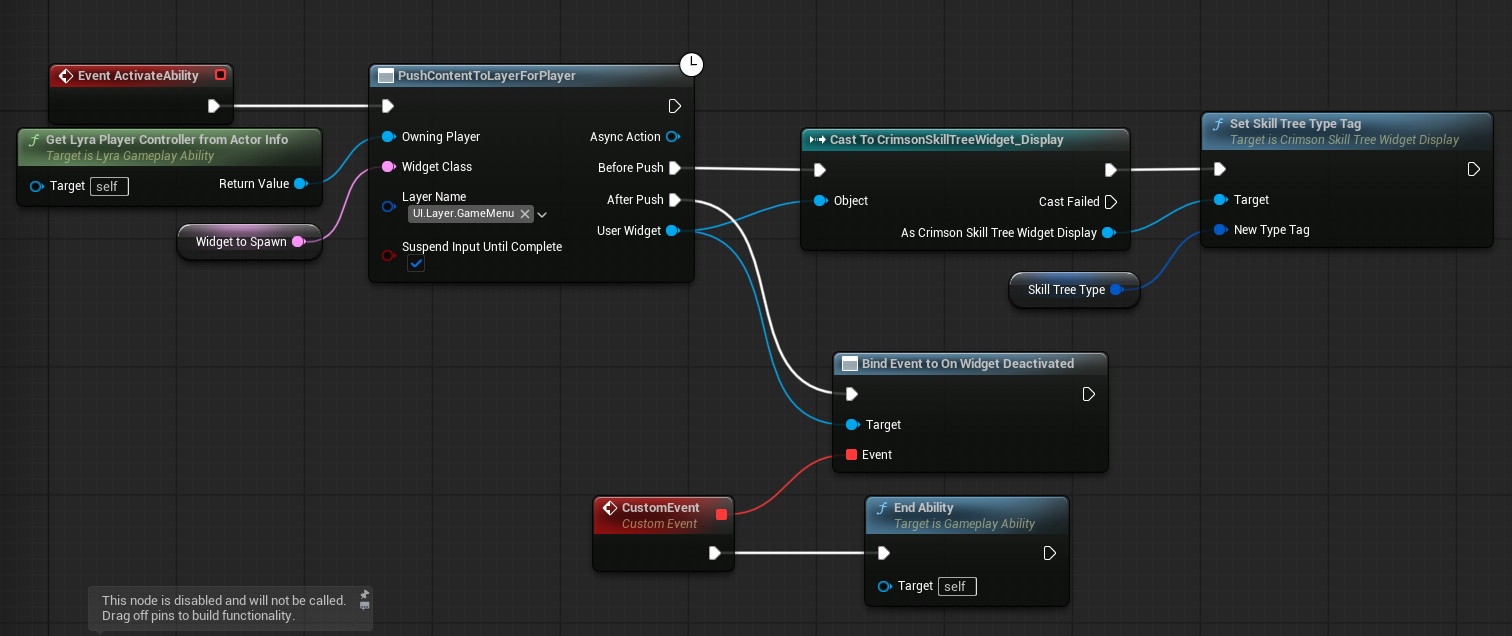
Task: Click the Suspend Input Until Complete pin
Action: pos(388,256)
